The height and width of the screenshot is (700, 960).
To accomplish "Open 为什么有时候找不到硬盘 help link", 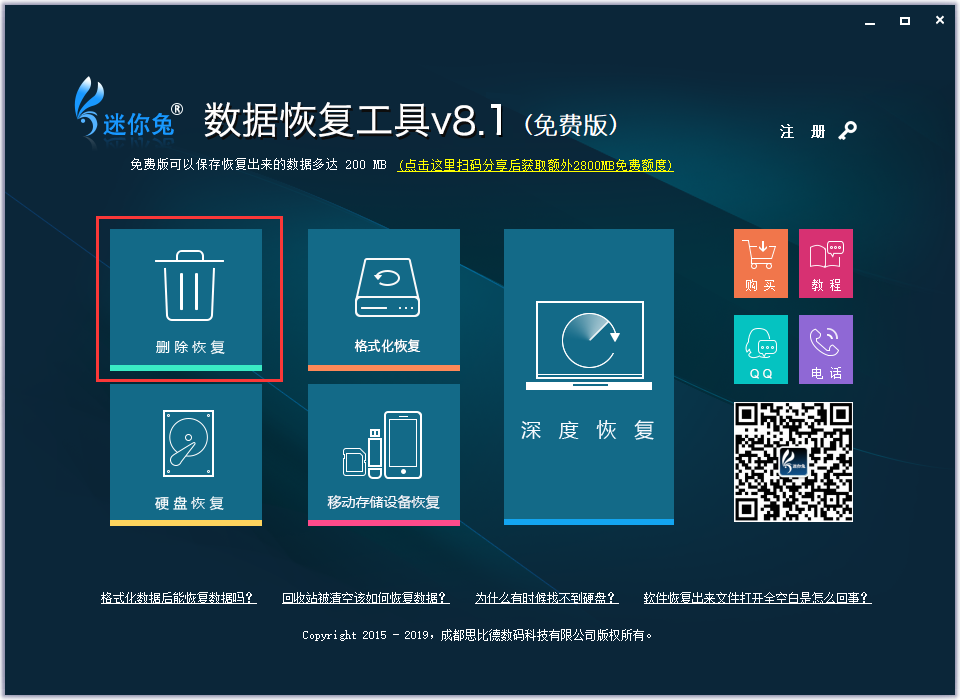I will (547, 598).
